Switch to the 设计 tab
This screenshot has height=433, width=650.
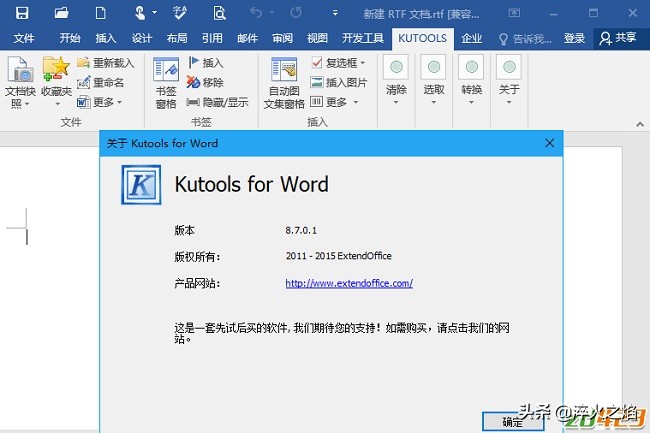click(x=142, y=39)
